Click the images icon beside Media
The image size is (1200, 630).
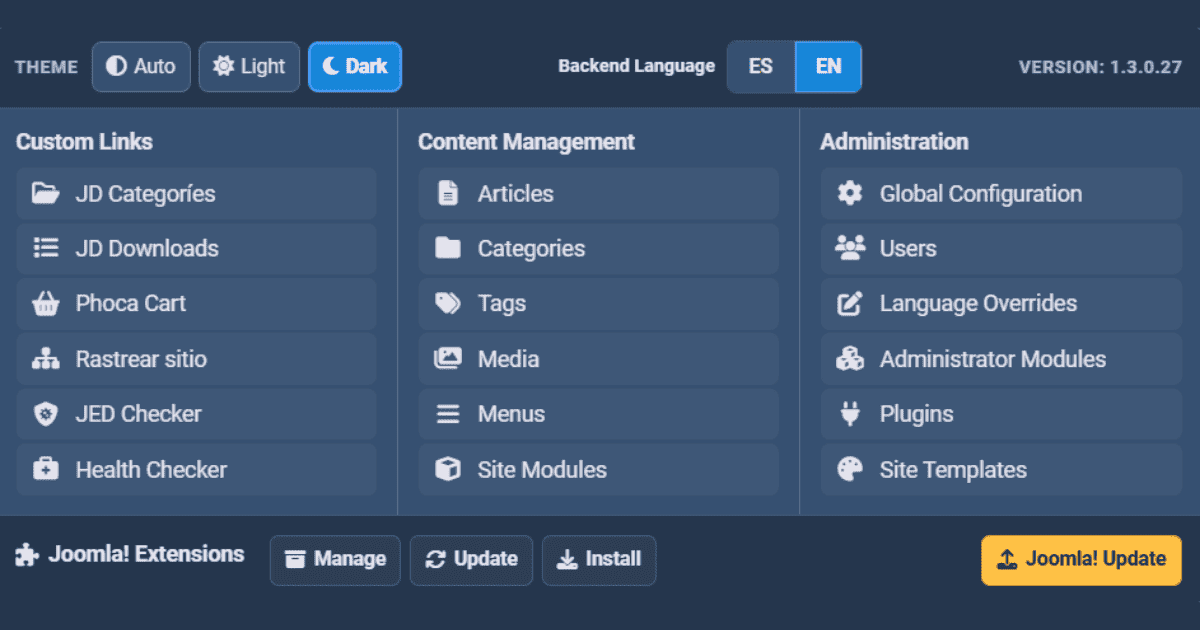coord(448,359)
